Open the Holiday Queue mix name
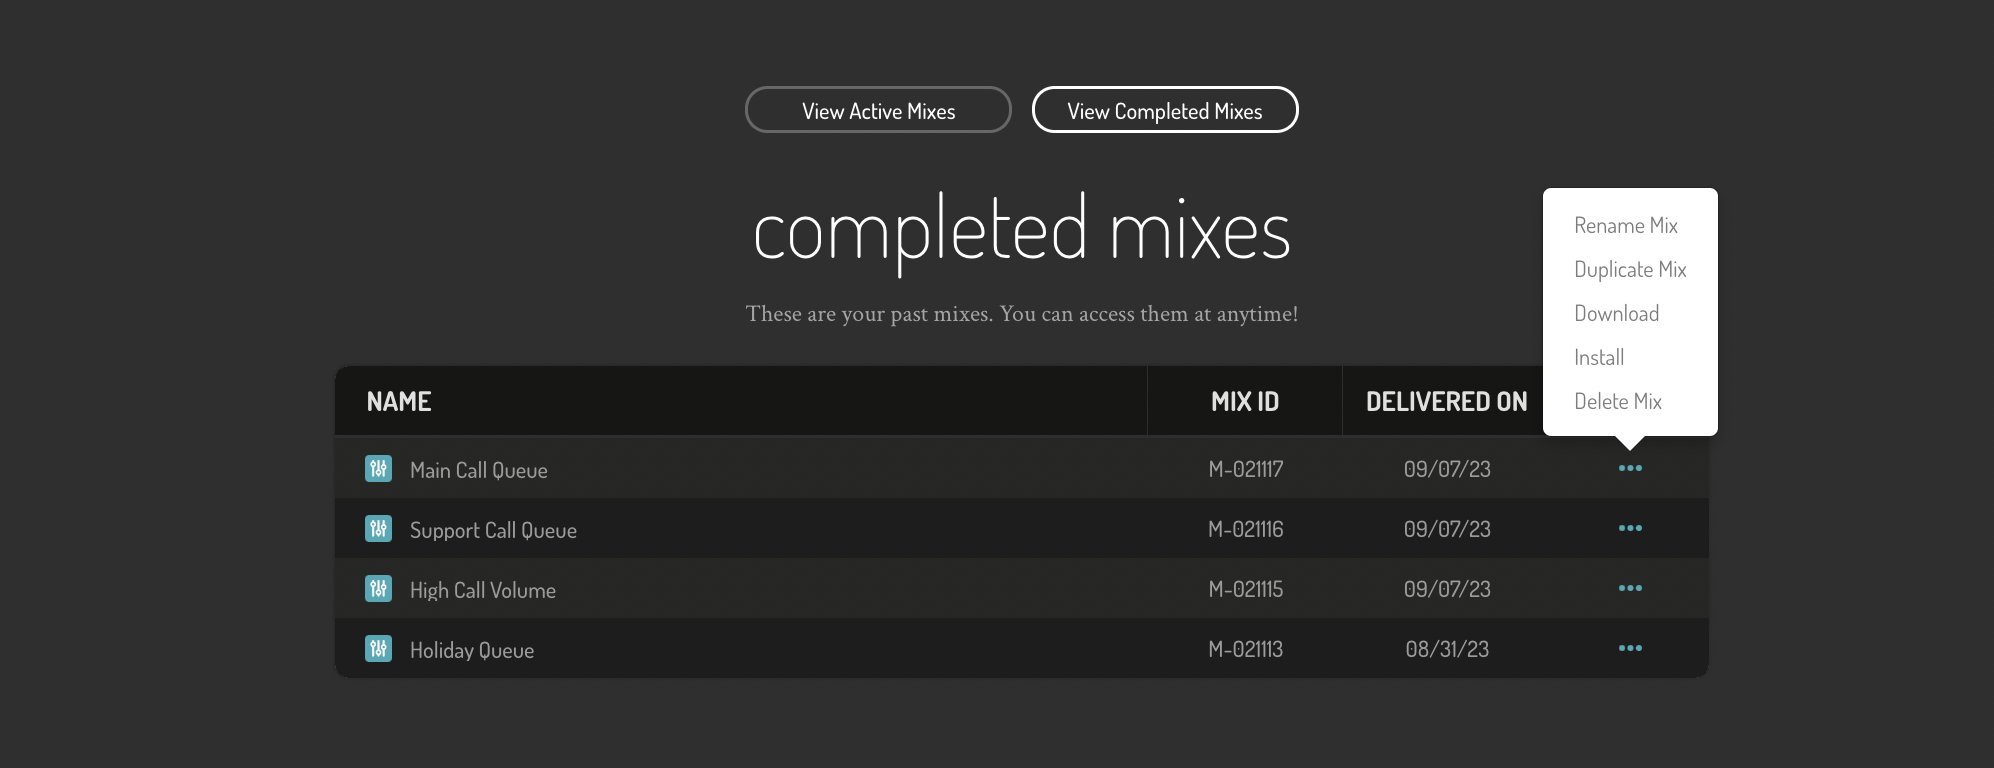The image size is (1994, 768). coord(472,650)
